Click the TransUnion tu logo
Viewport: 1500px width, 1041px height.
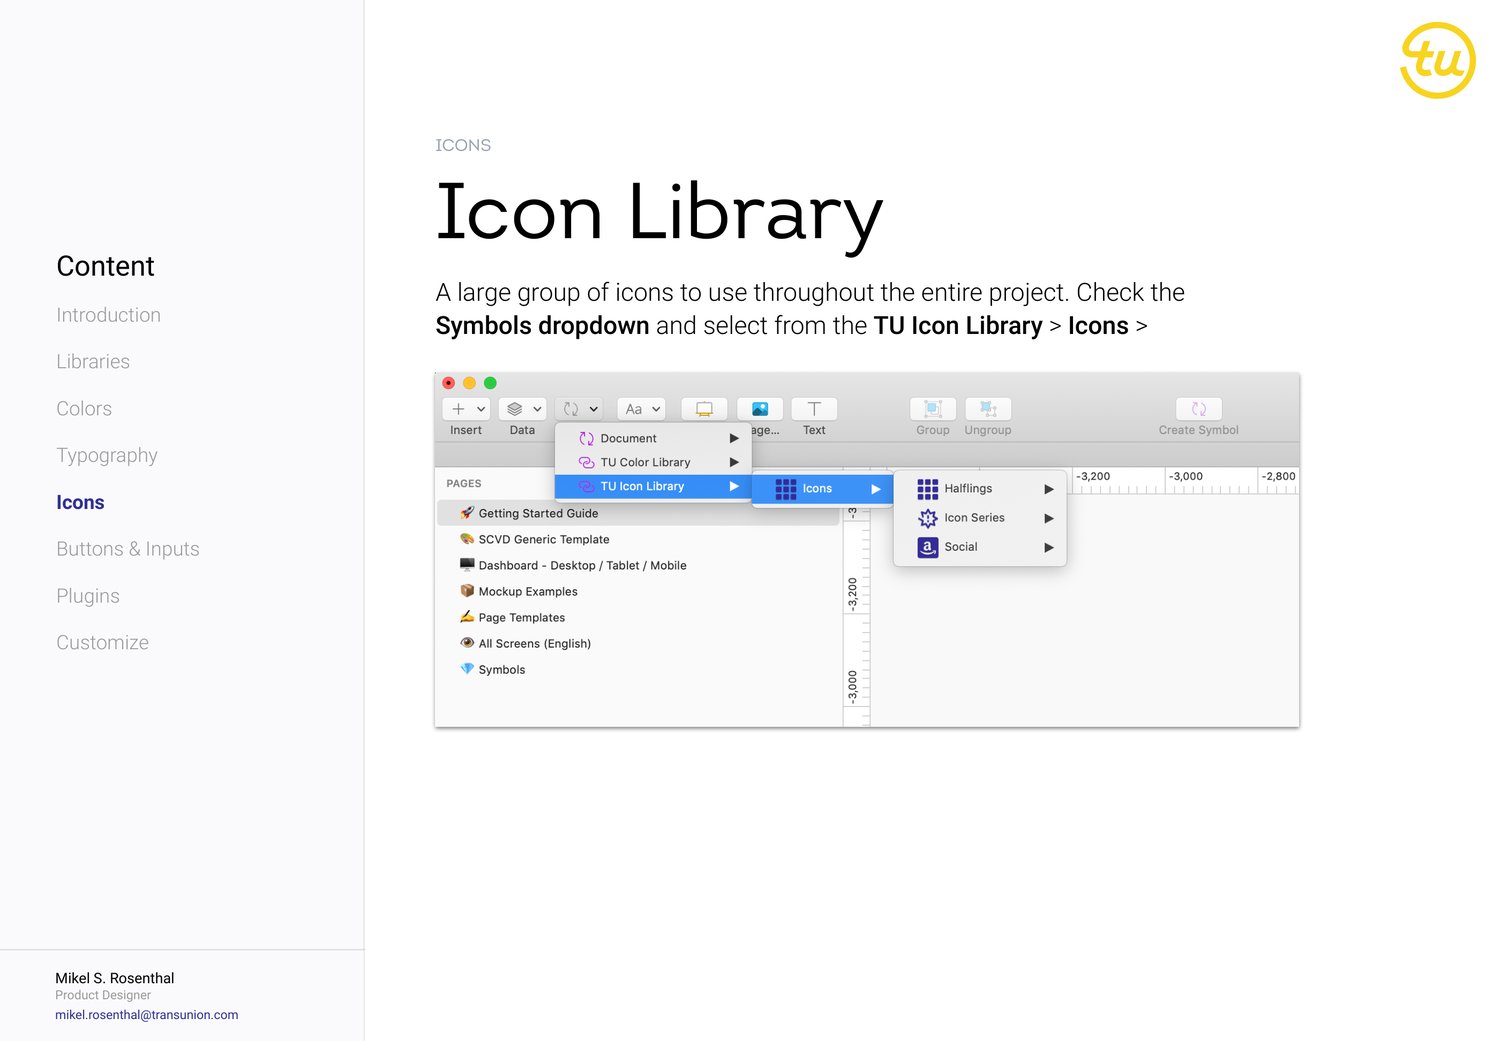1438,60
